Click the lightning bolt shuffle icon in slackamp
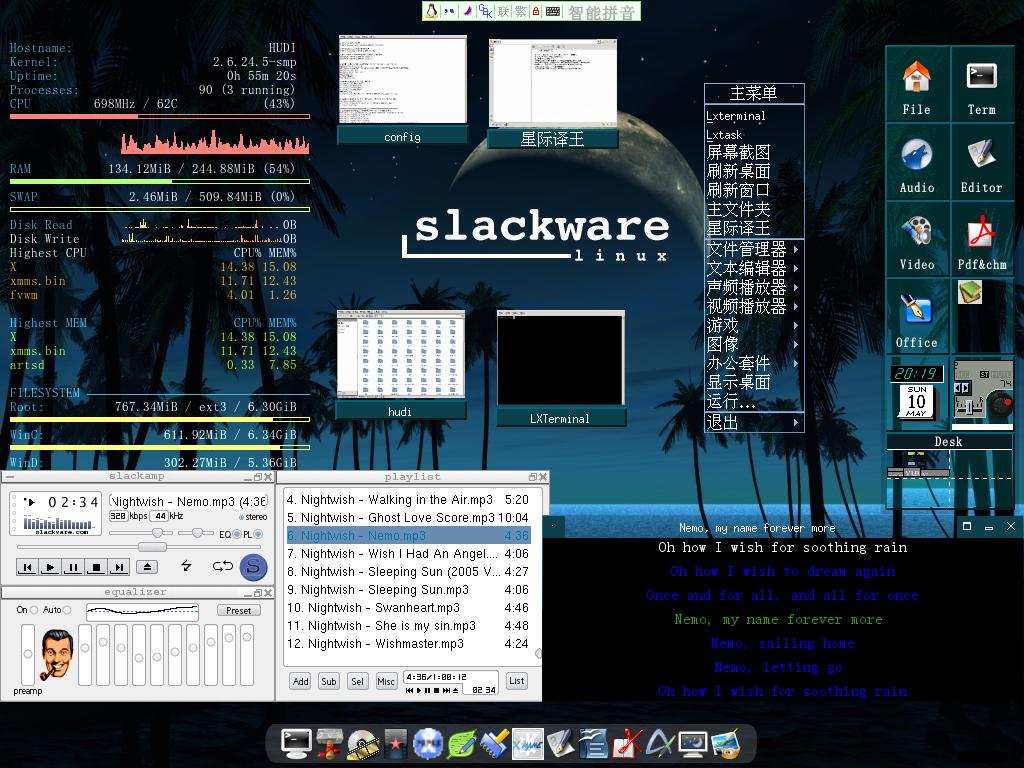The height and width of the screenshot is (768, 1024). pos(186,566)
